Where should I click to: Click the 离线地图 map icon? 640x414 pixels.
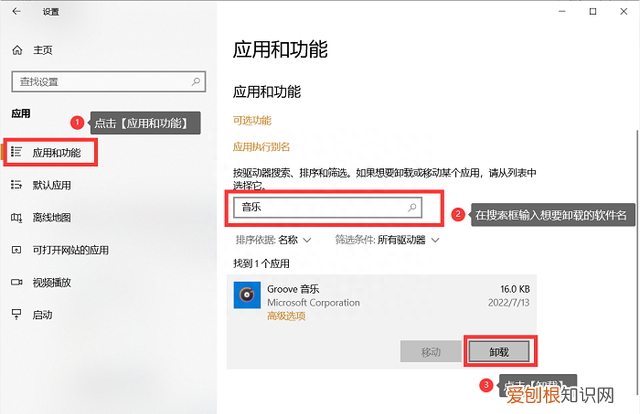click(x=16, y=218)
